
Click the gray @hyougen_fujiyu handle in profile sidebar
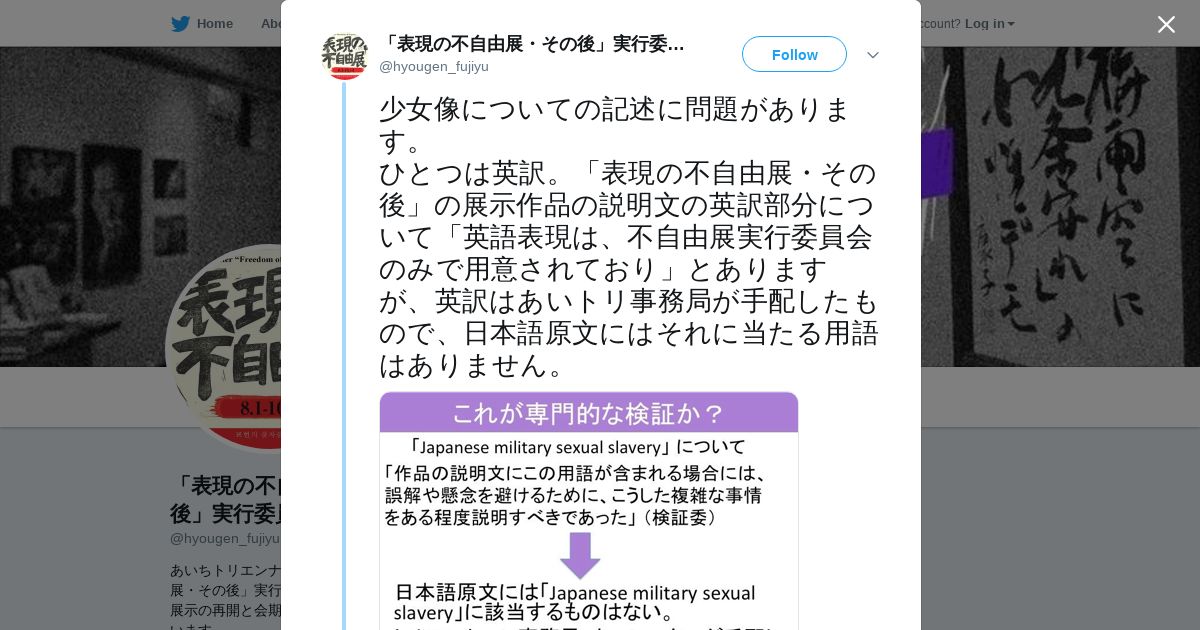click(225, 538)
